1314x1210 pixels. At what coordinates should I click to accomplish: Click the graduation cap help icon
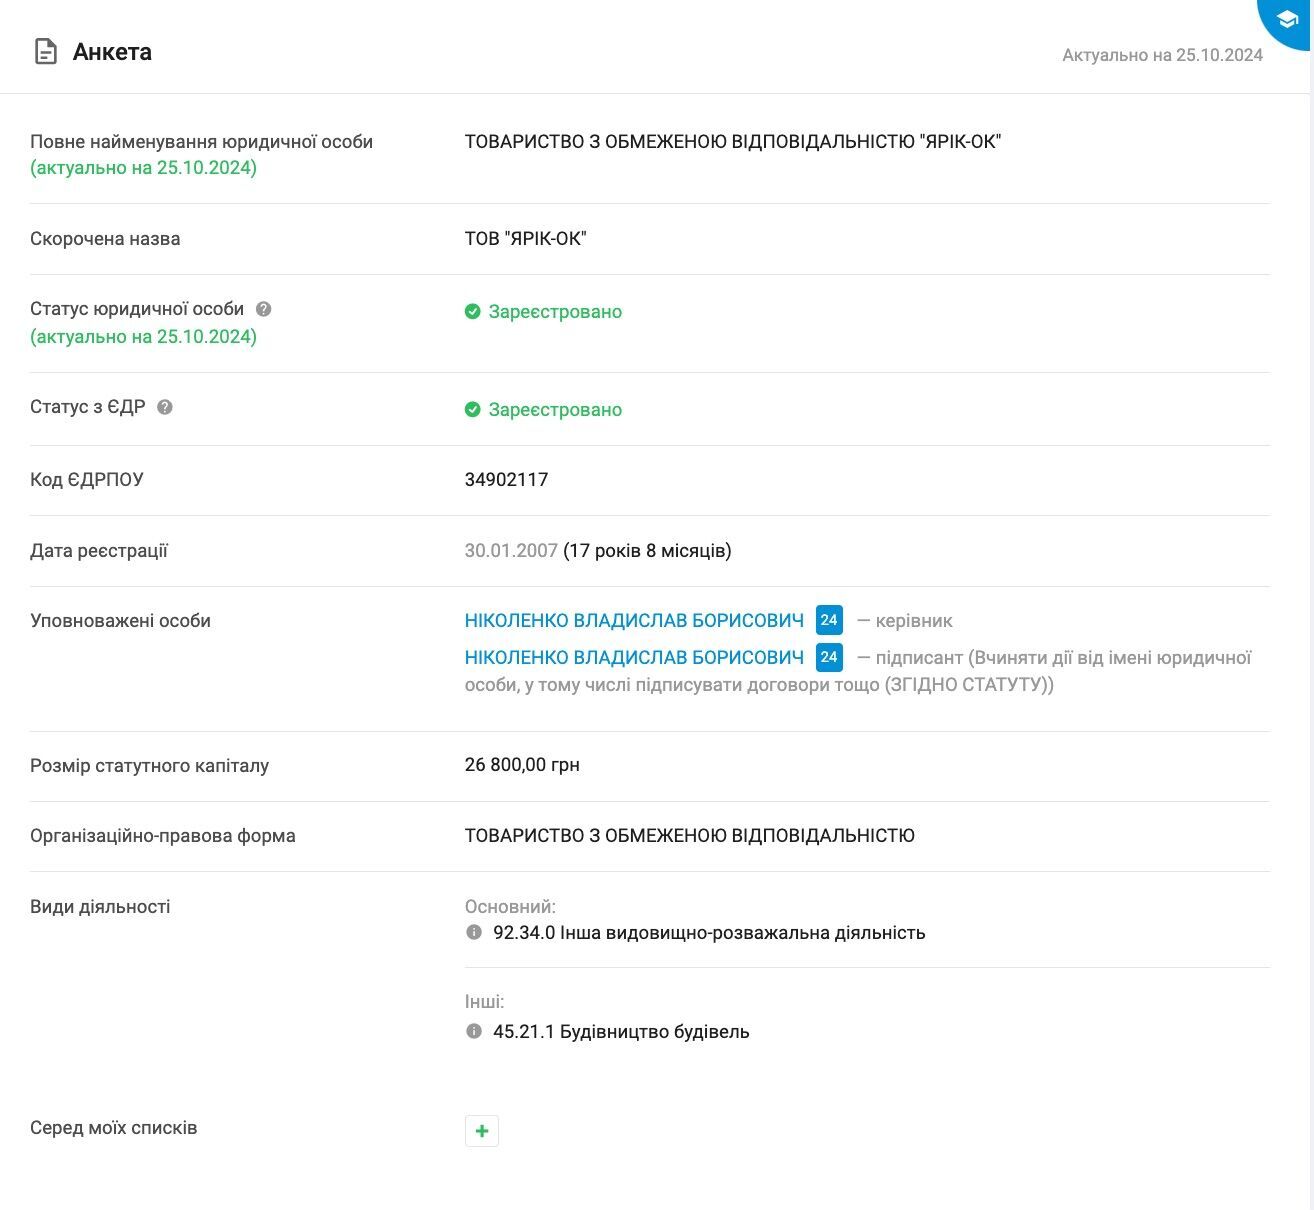click(1288, 20)
